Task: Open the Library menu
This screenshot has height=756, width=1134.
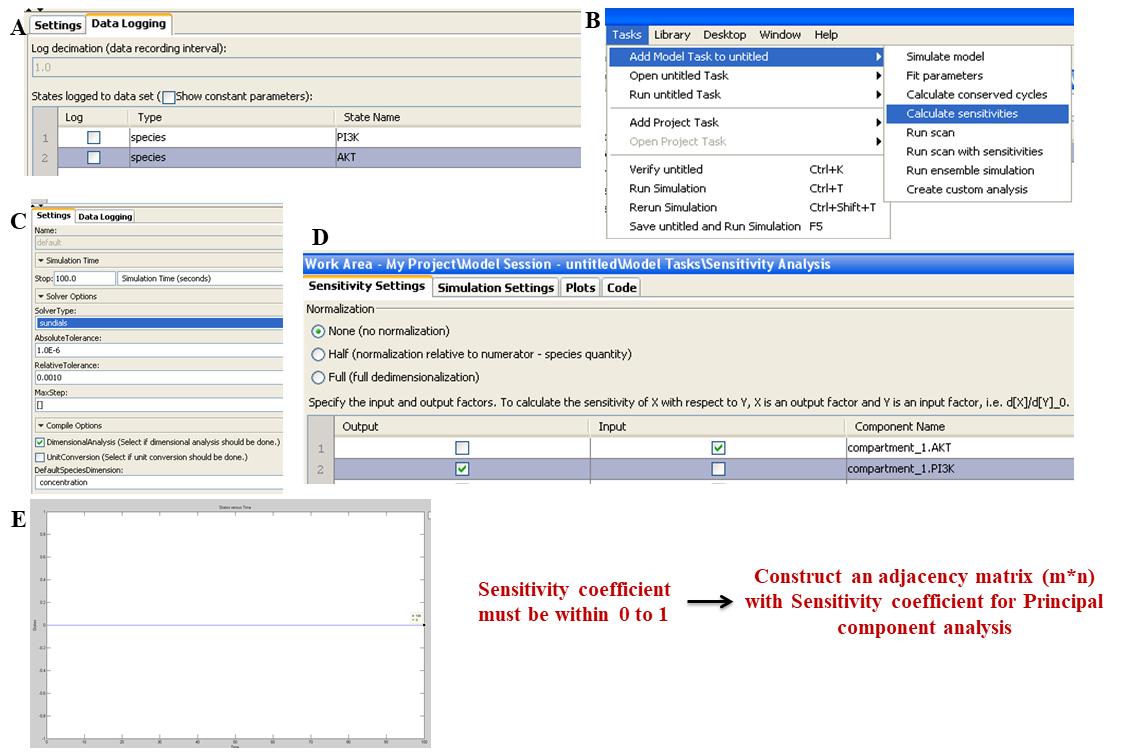Action: (672, 35)
